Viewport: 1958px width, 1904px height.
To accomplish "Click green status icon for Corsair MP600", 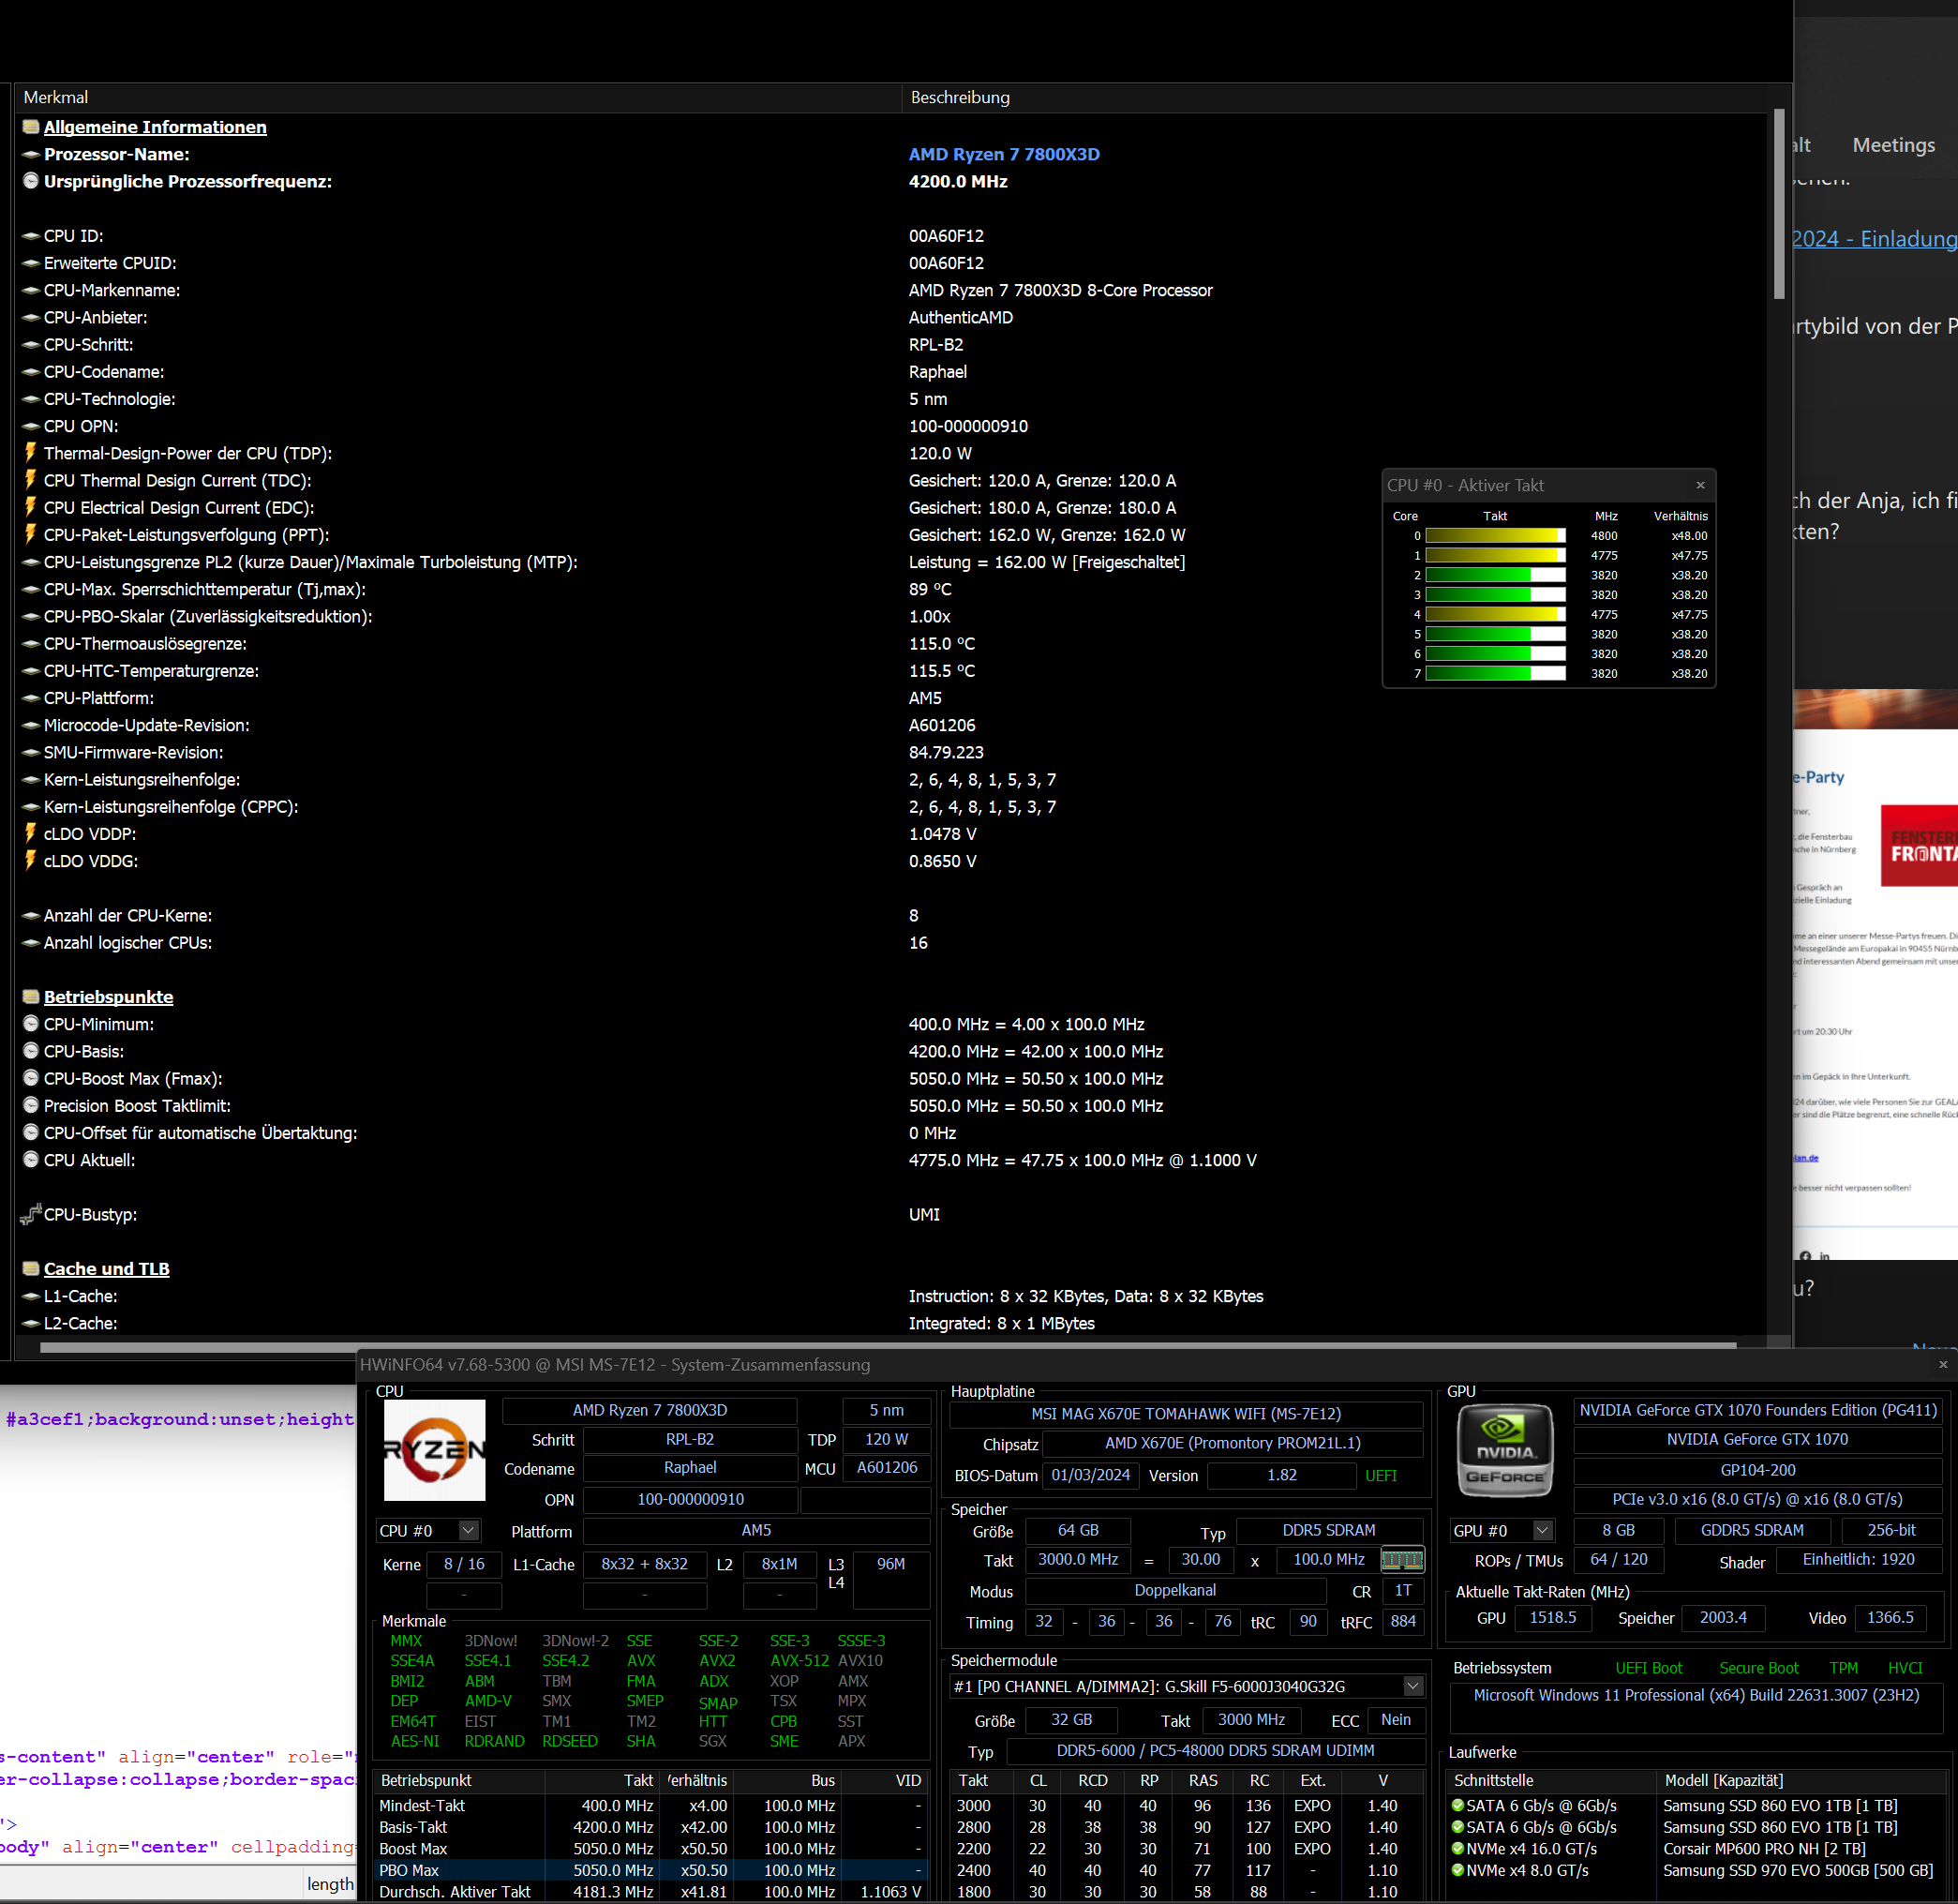I will coord(1458,1849).
